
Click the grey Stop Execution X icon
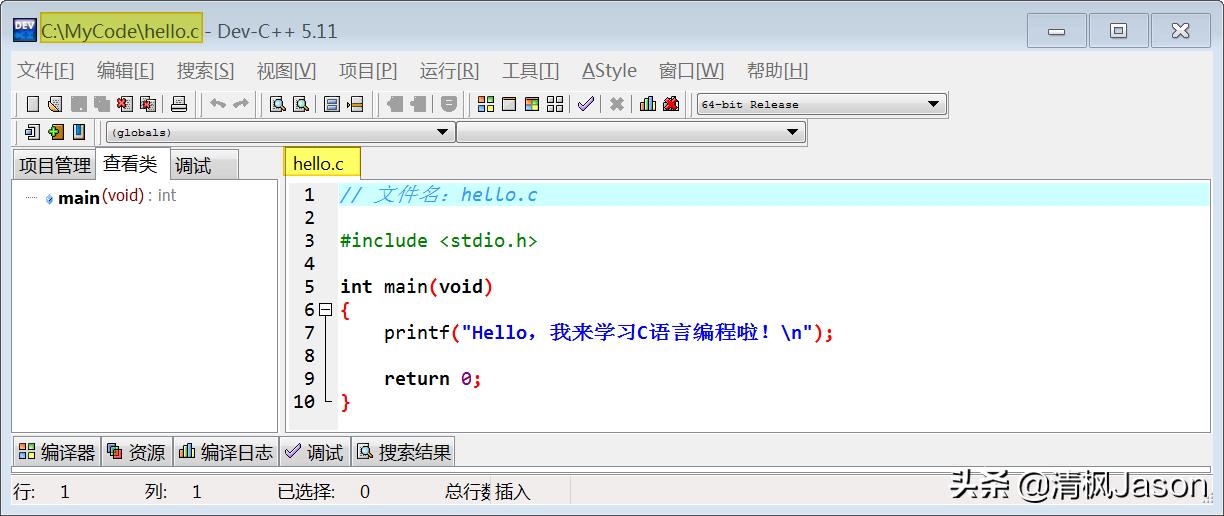coord(617,104)
